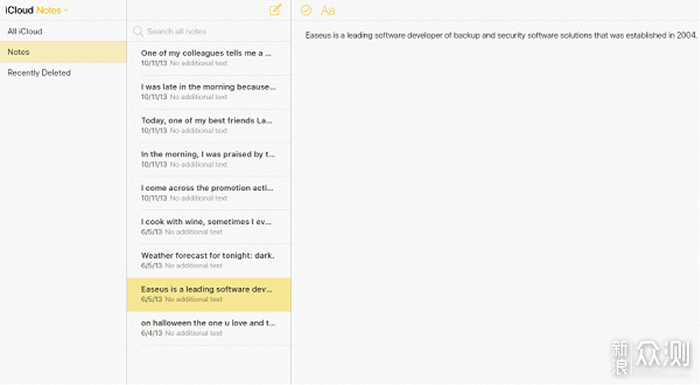The width and height of the screenshot is (700, 385).
Task: Open note 'I cook with wine, sometimes I ev...'
Action: 209,227
